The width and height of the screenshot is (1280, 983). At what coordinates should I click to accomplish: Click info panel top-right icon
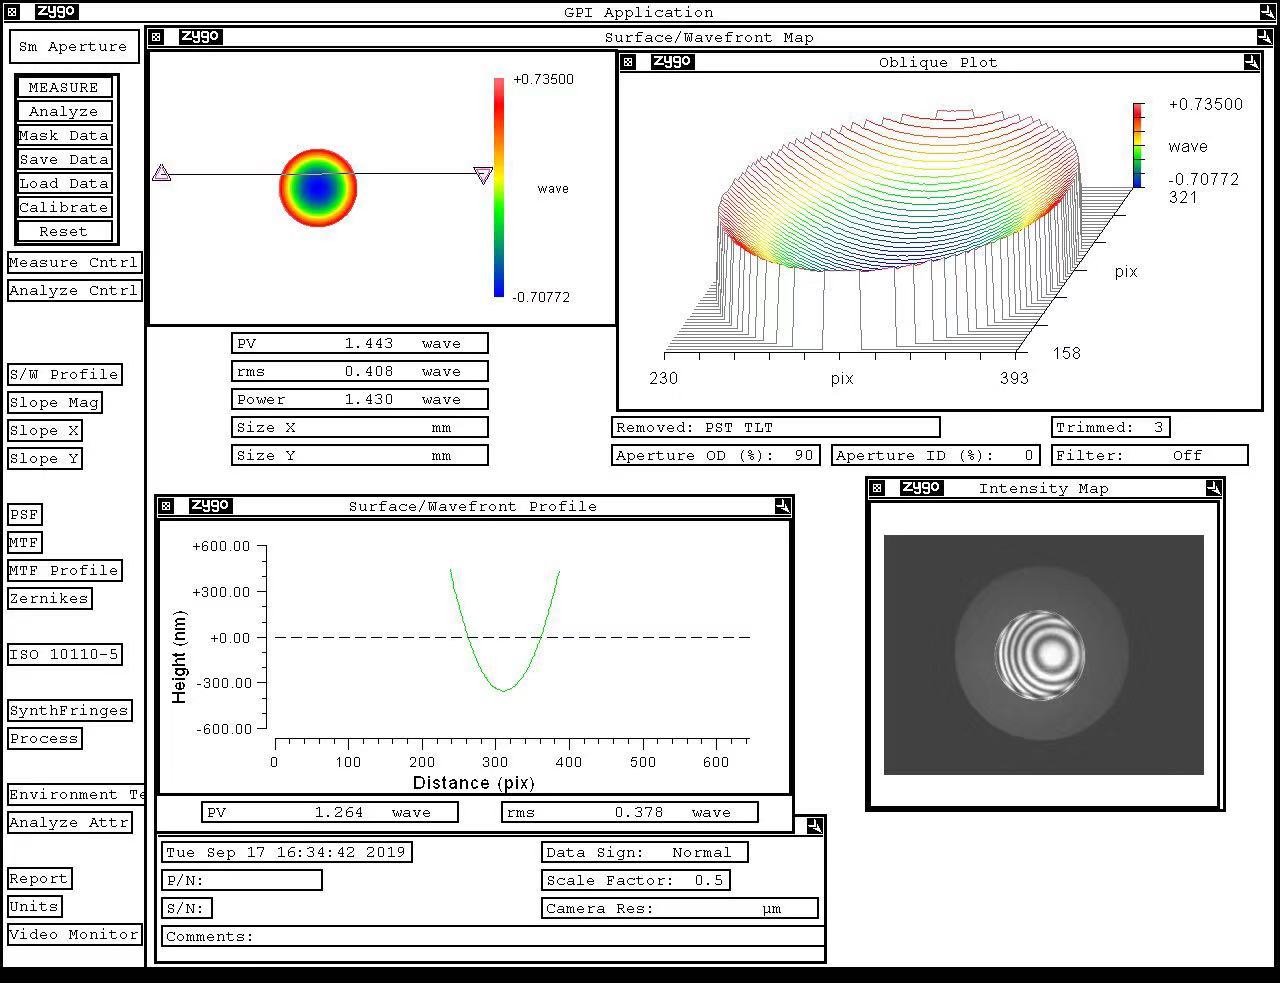click(815, 826)
